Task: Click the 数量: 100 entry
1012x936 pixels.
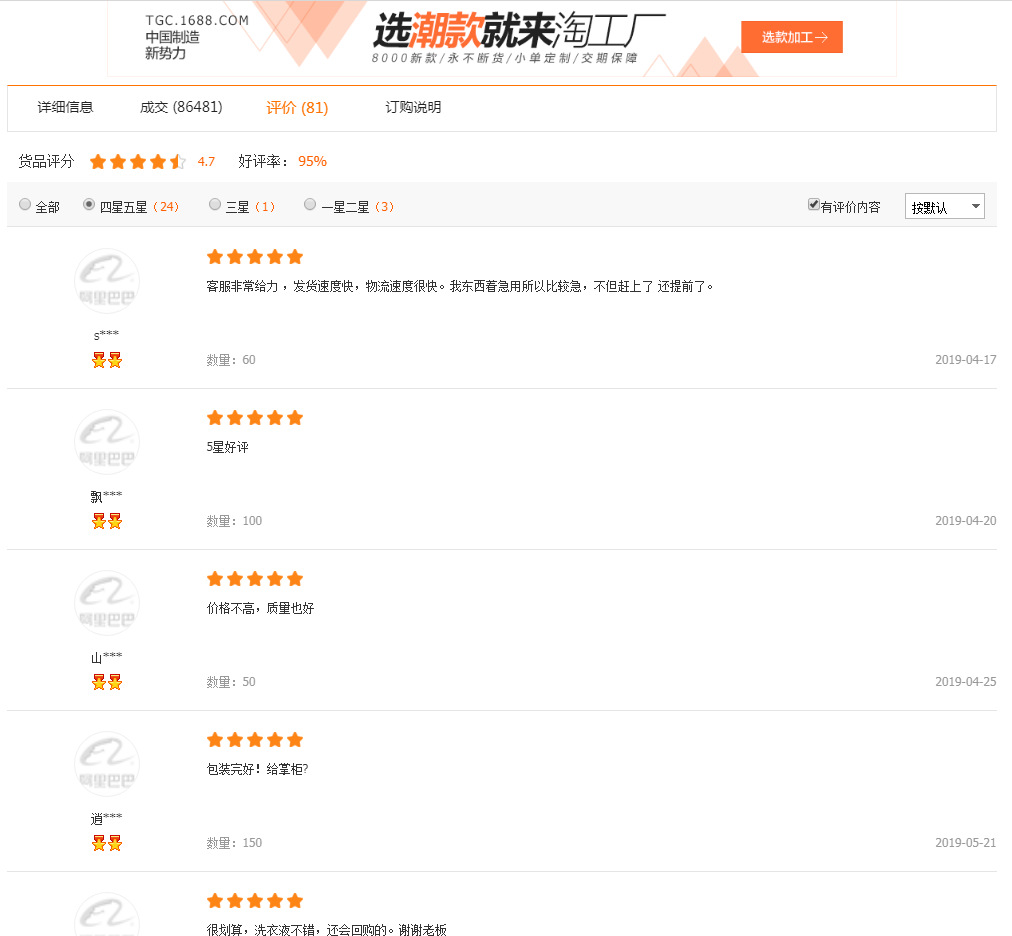Action: (234, 521)
